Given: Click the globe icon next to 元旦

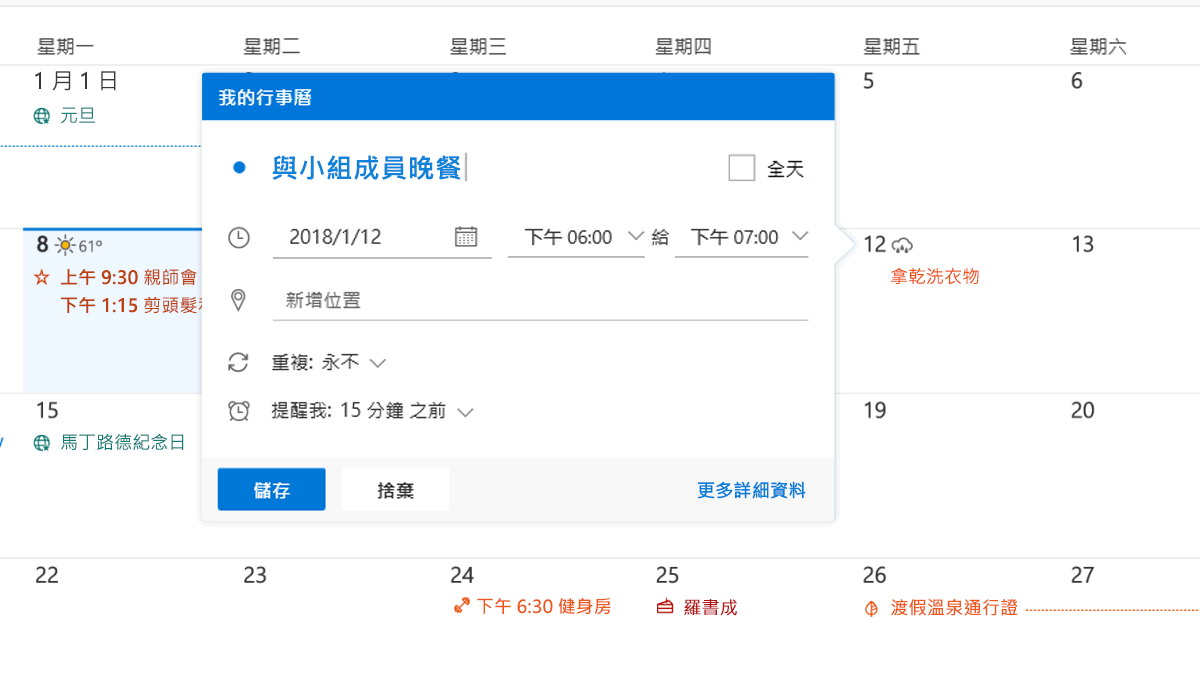Looking at the screenshot, I should coord(42,116).
